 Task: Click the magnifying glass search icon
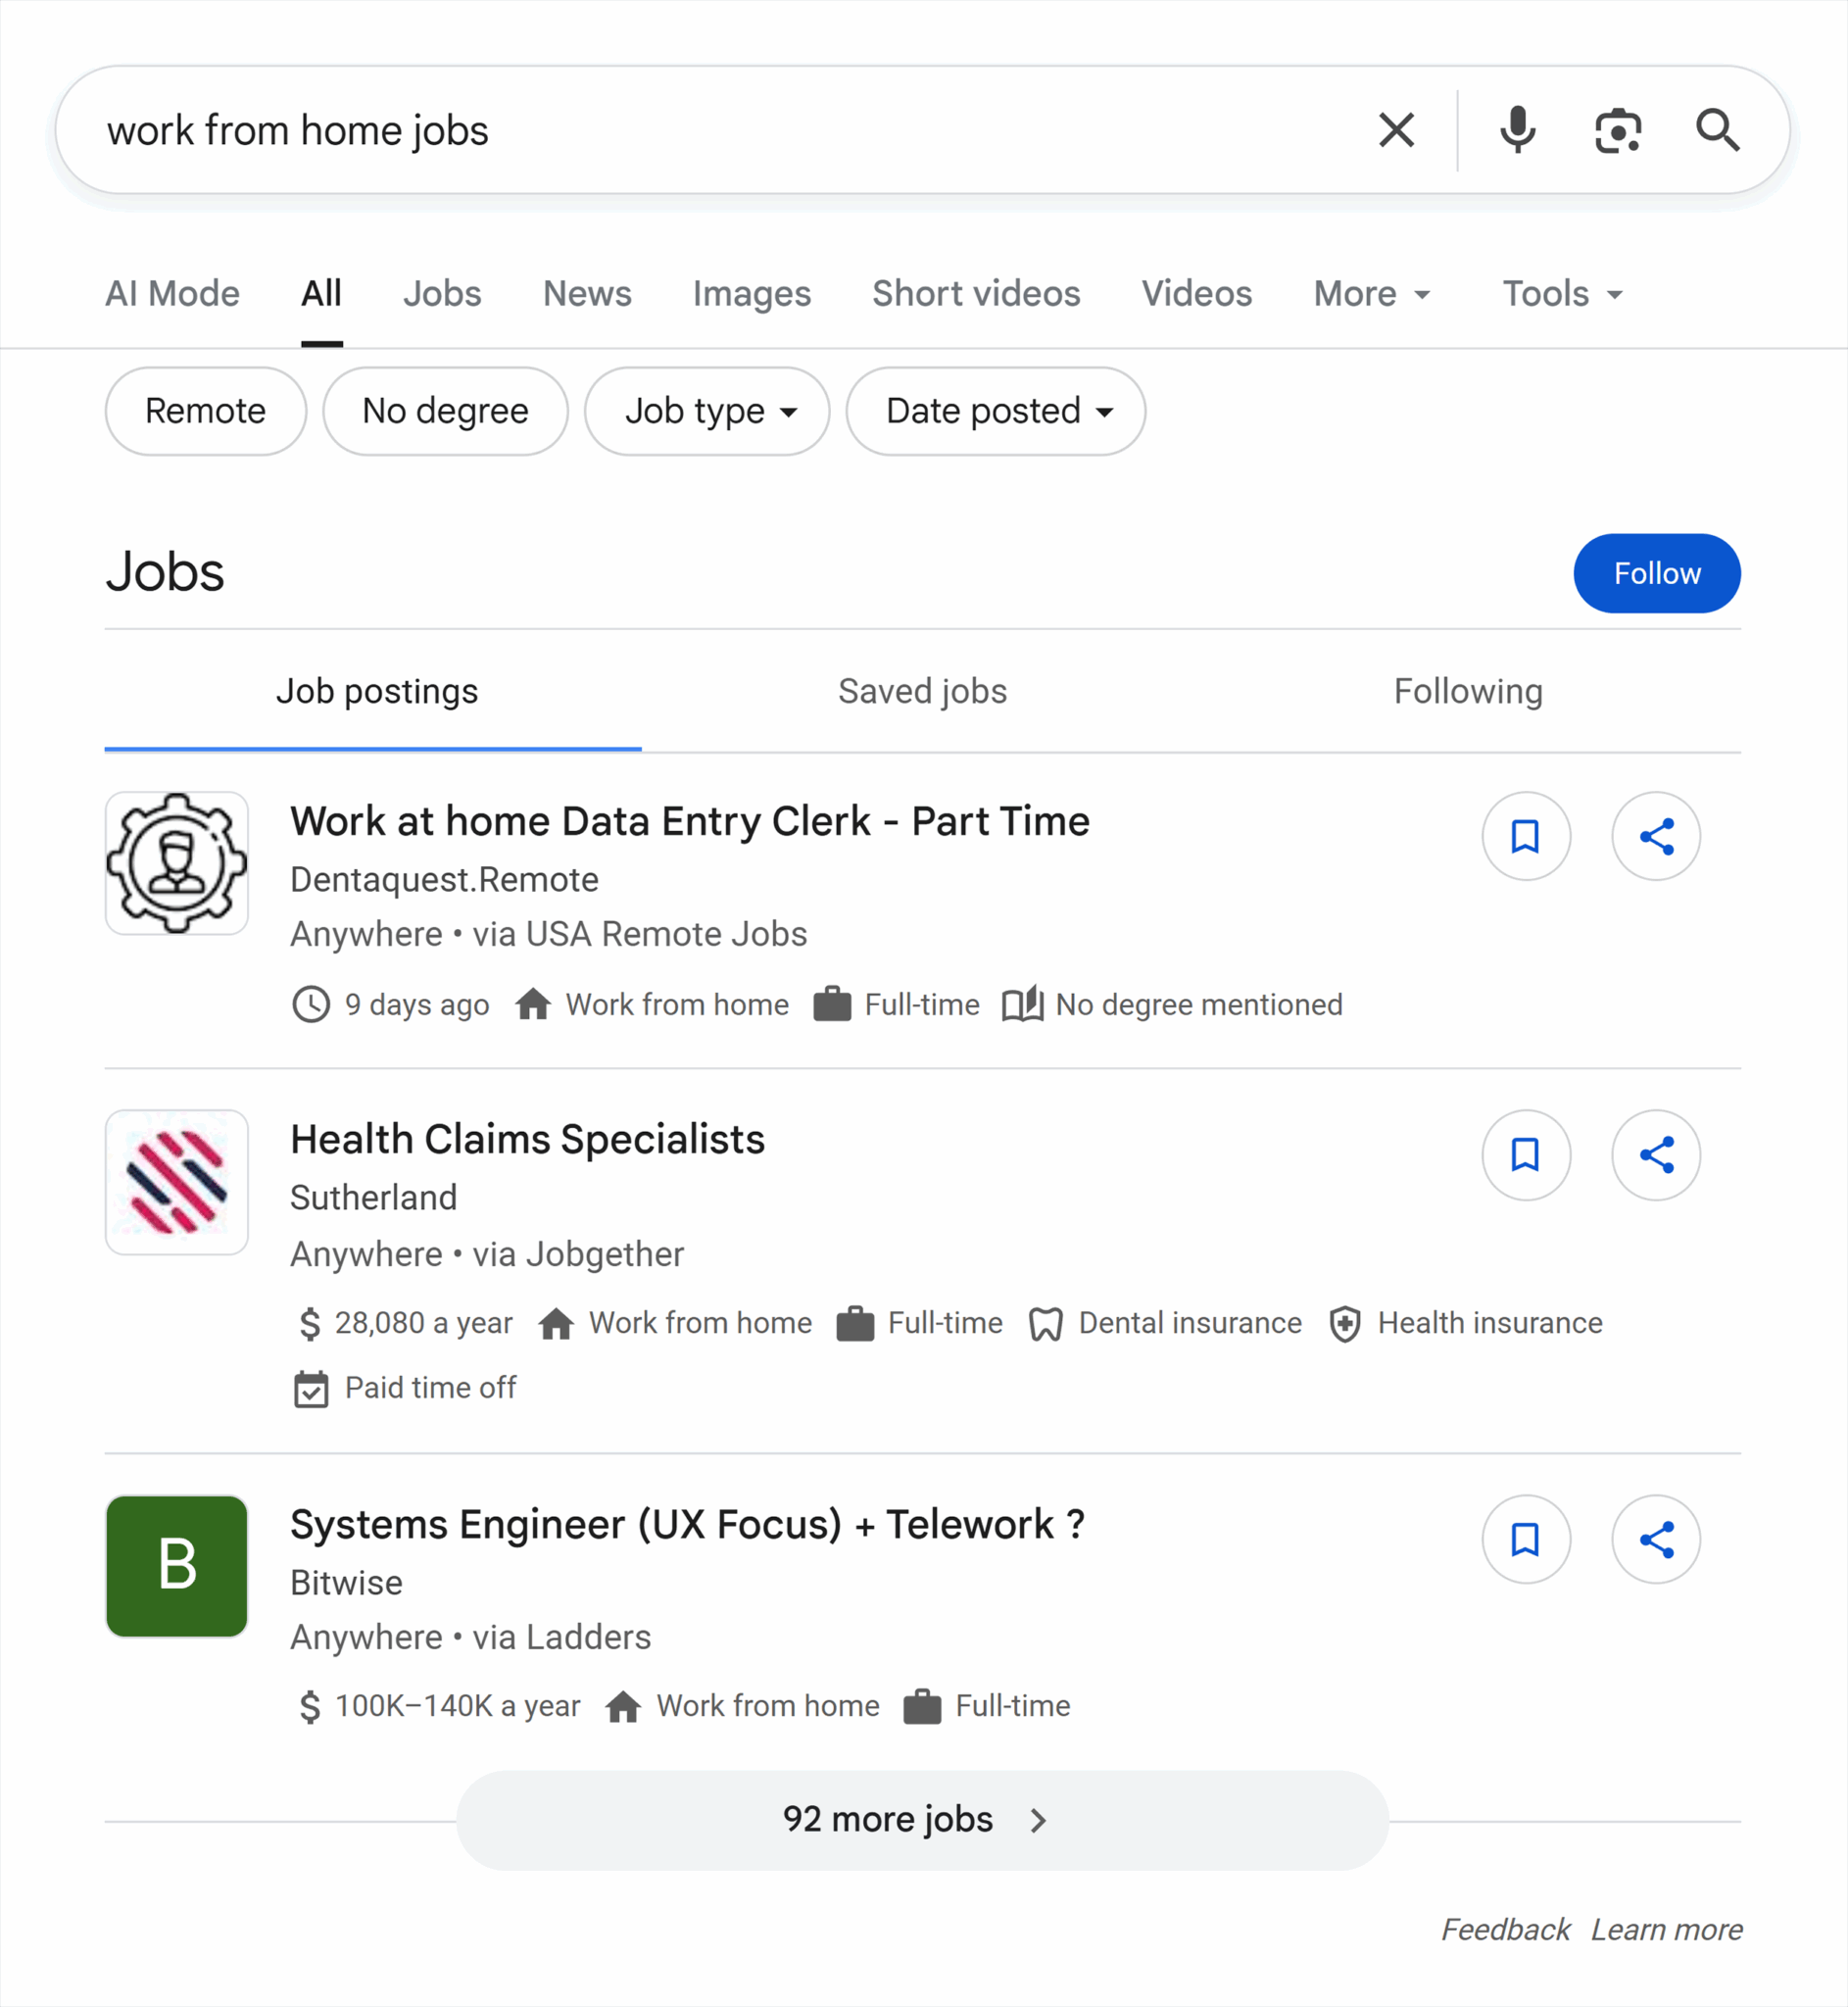[x=1717, y=130]
